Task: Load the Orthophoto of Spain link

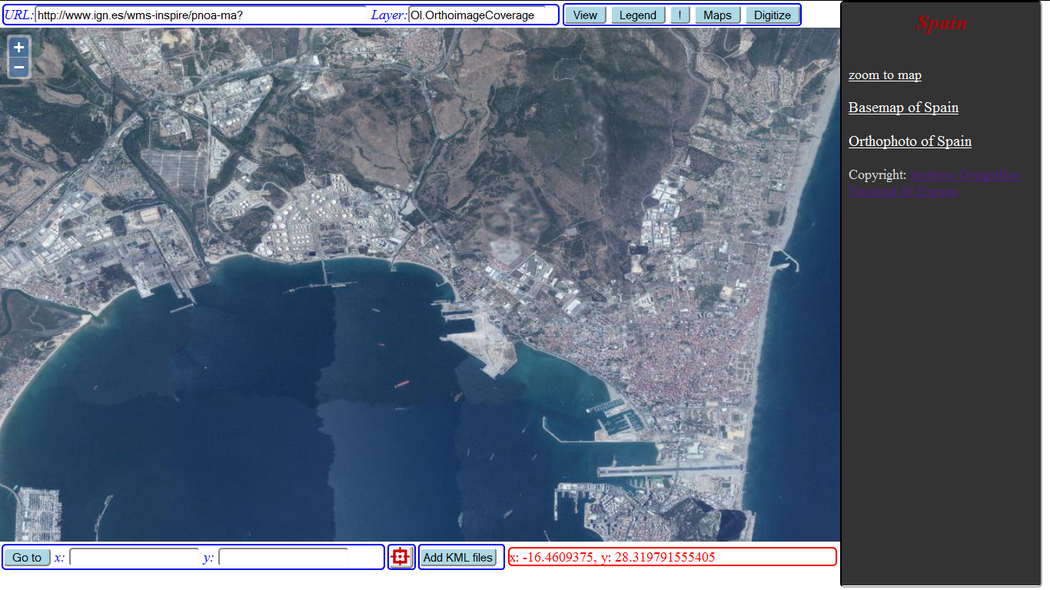Action: [x=910, y=141]
